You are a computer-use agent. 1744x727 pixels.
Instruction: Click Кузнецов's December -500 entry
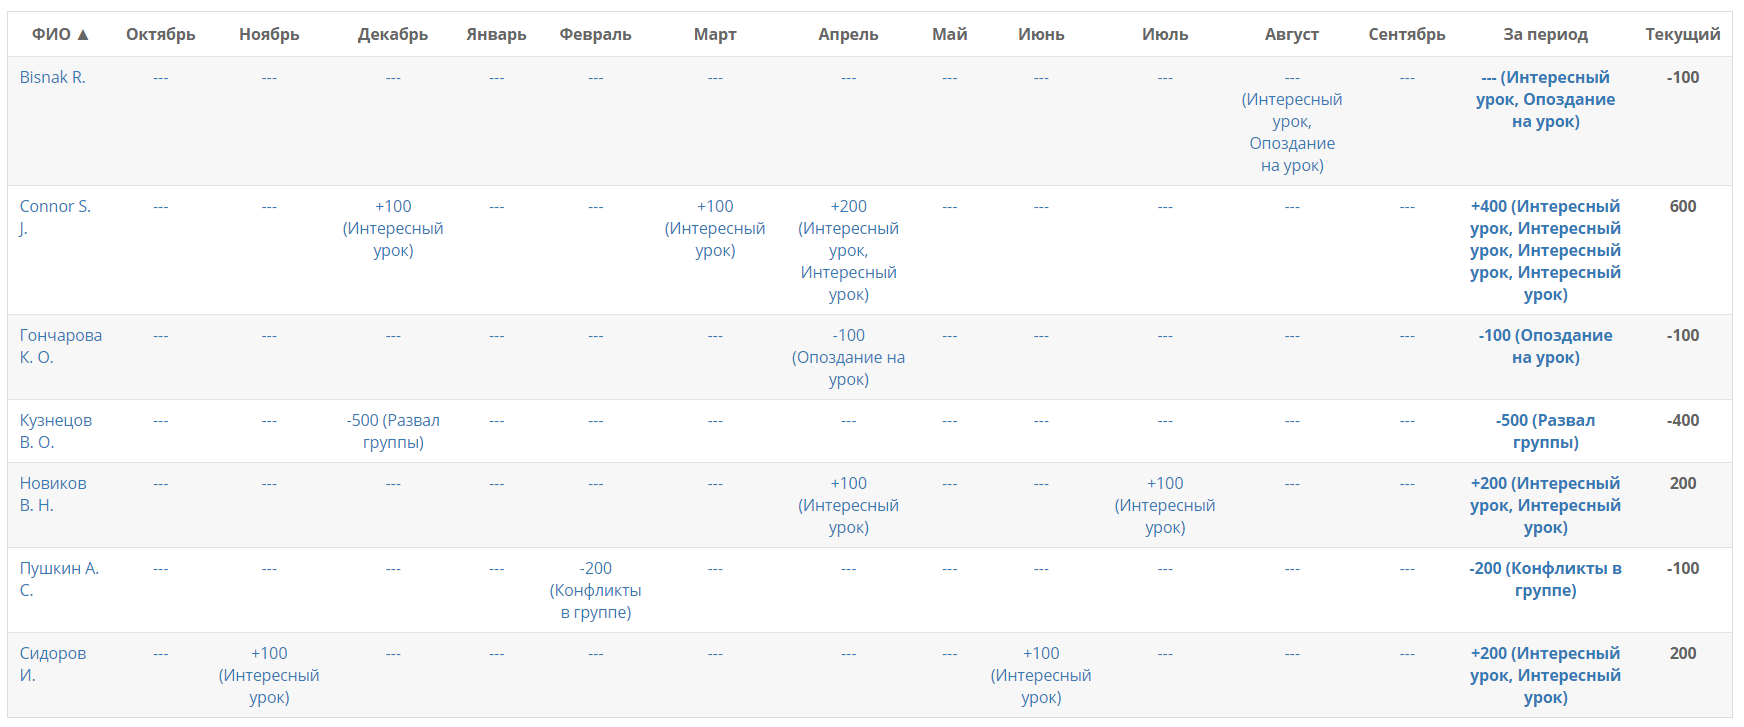[x=393, y=431]
